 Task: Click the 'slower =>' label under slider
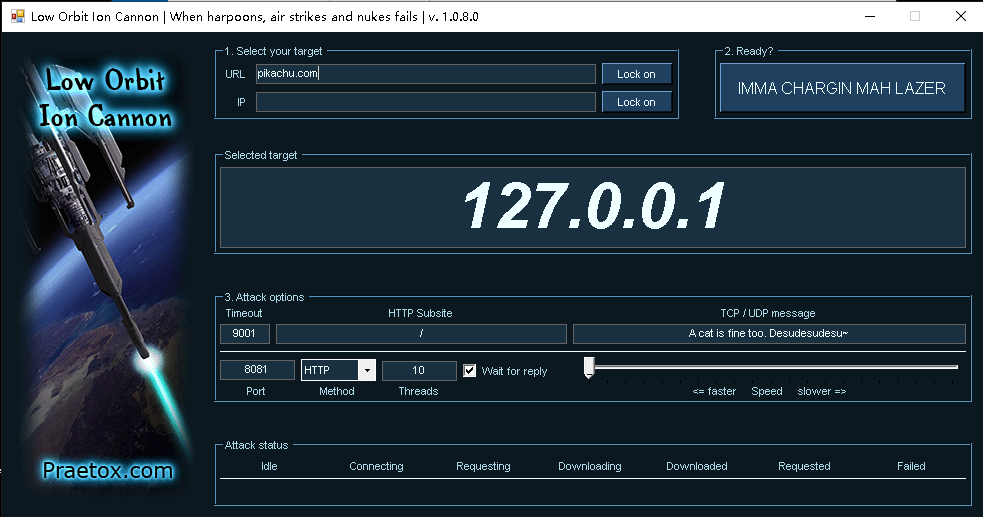click(x=822, y=391)
